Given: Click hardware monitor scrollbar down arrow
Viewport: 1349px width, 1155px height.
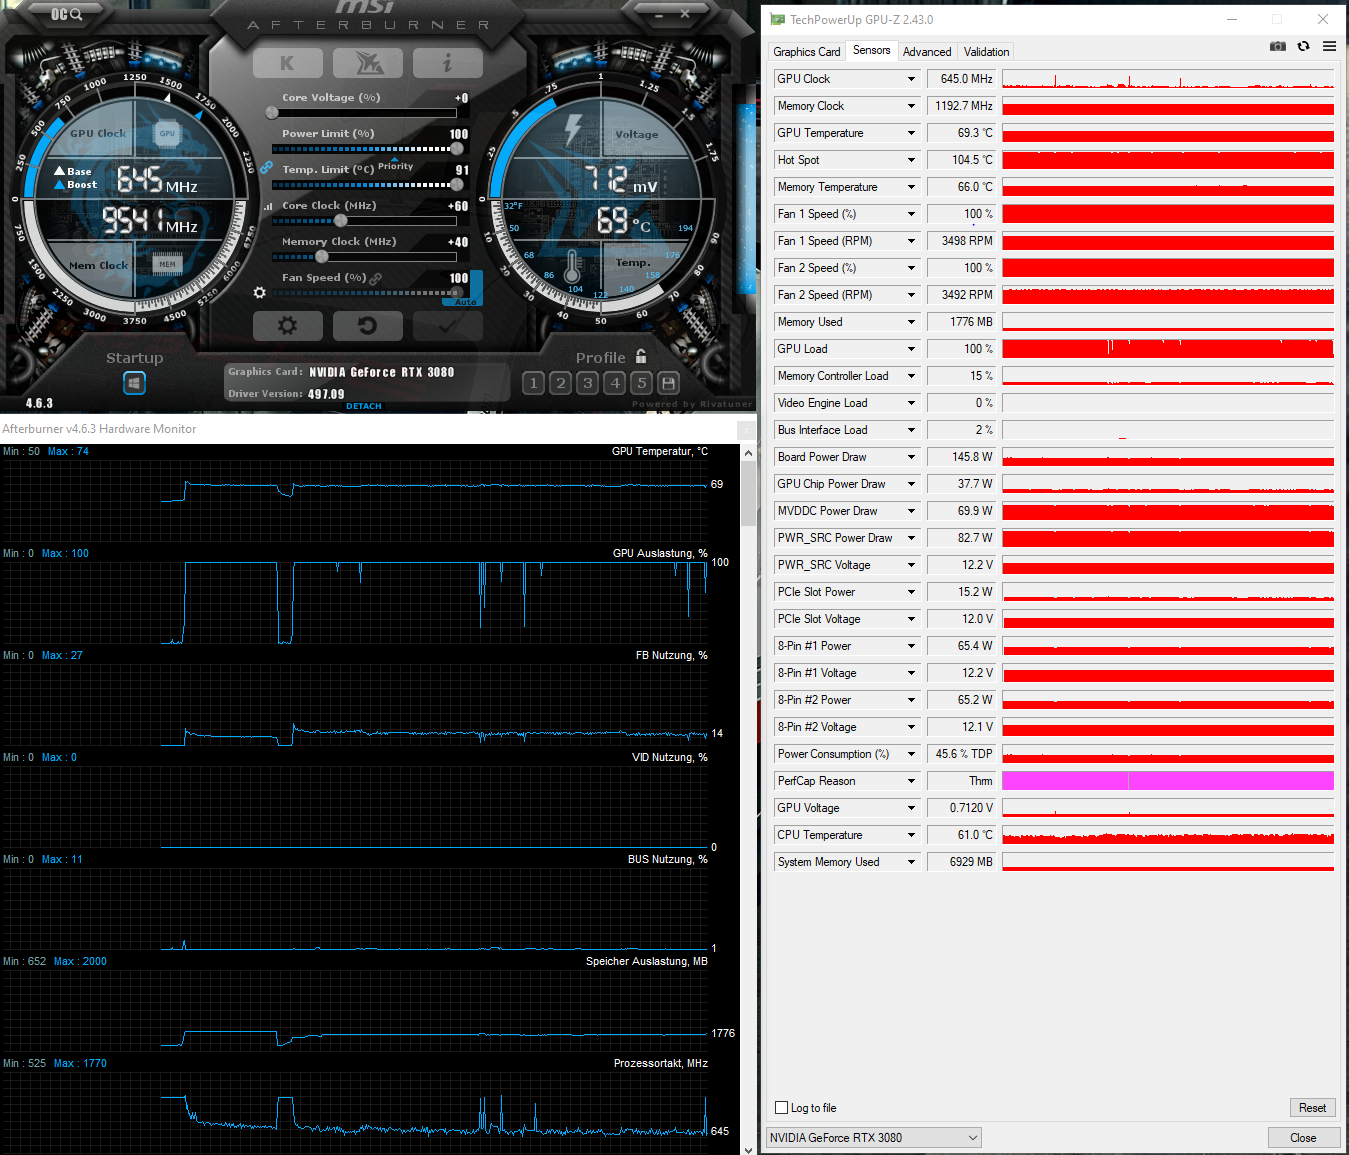Looking at the screenshot, I should click(748, 1149).
